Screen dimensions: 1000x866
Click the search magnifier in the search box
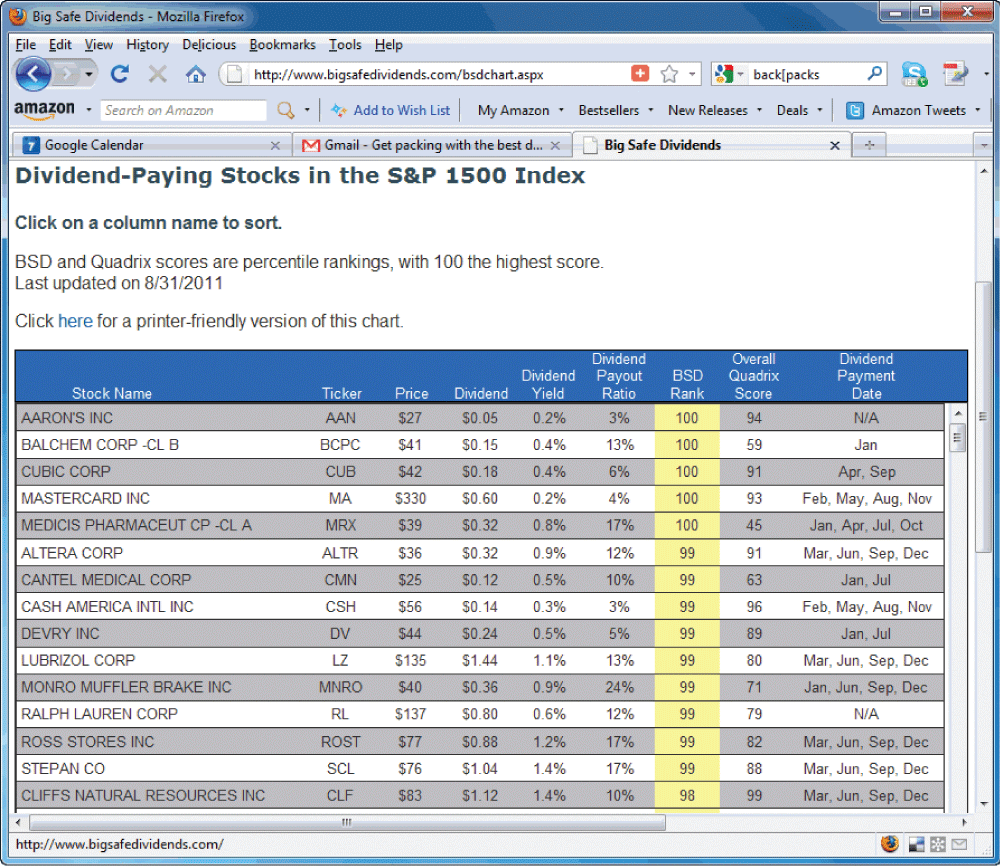[875, 74]
